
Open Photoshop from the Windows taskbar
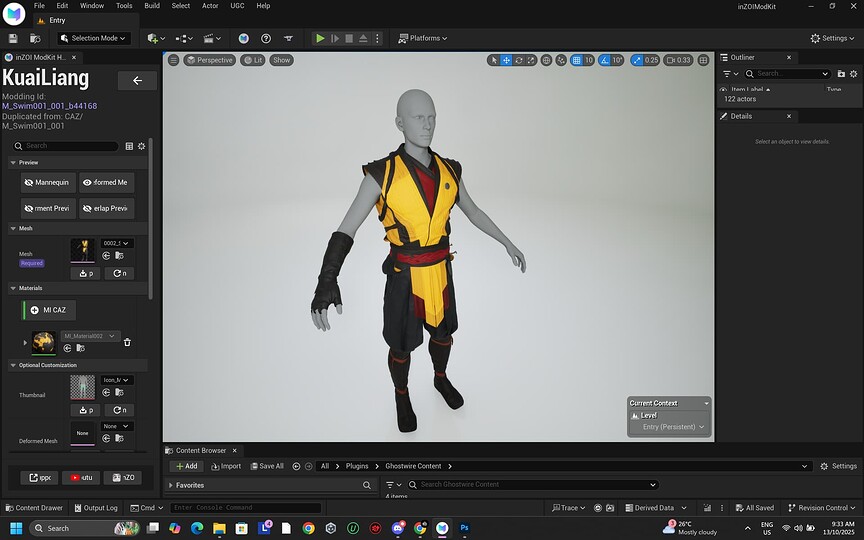click(464, 527)
